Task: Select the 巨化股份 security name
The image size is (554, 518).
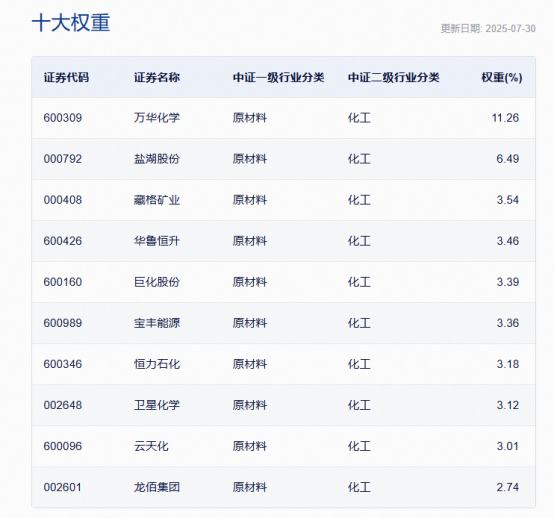Action: pyautogui.click(x=157, y=282)
